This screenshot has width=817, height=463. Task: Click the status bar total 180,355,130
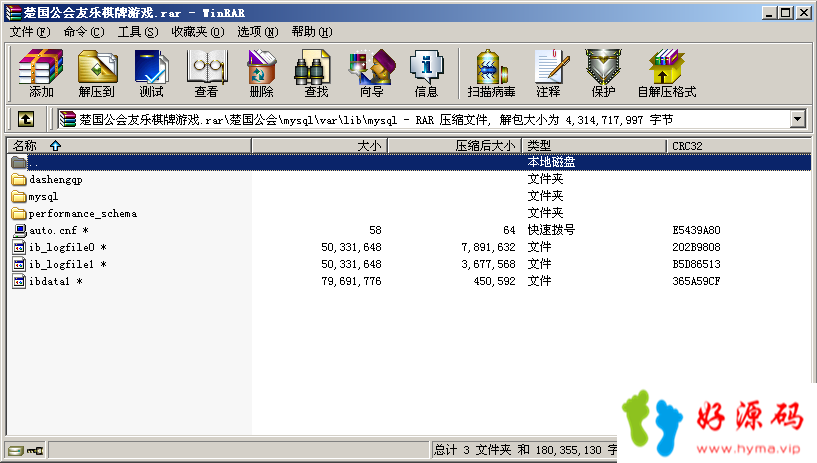coord(568,450)
